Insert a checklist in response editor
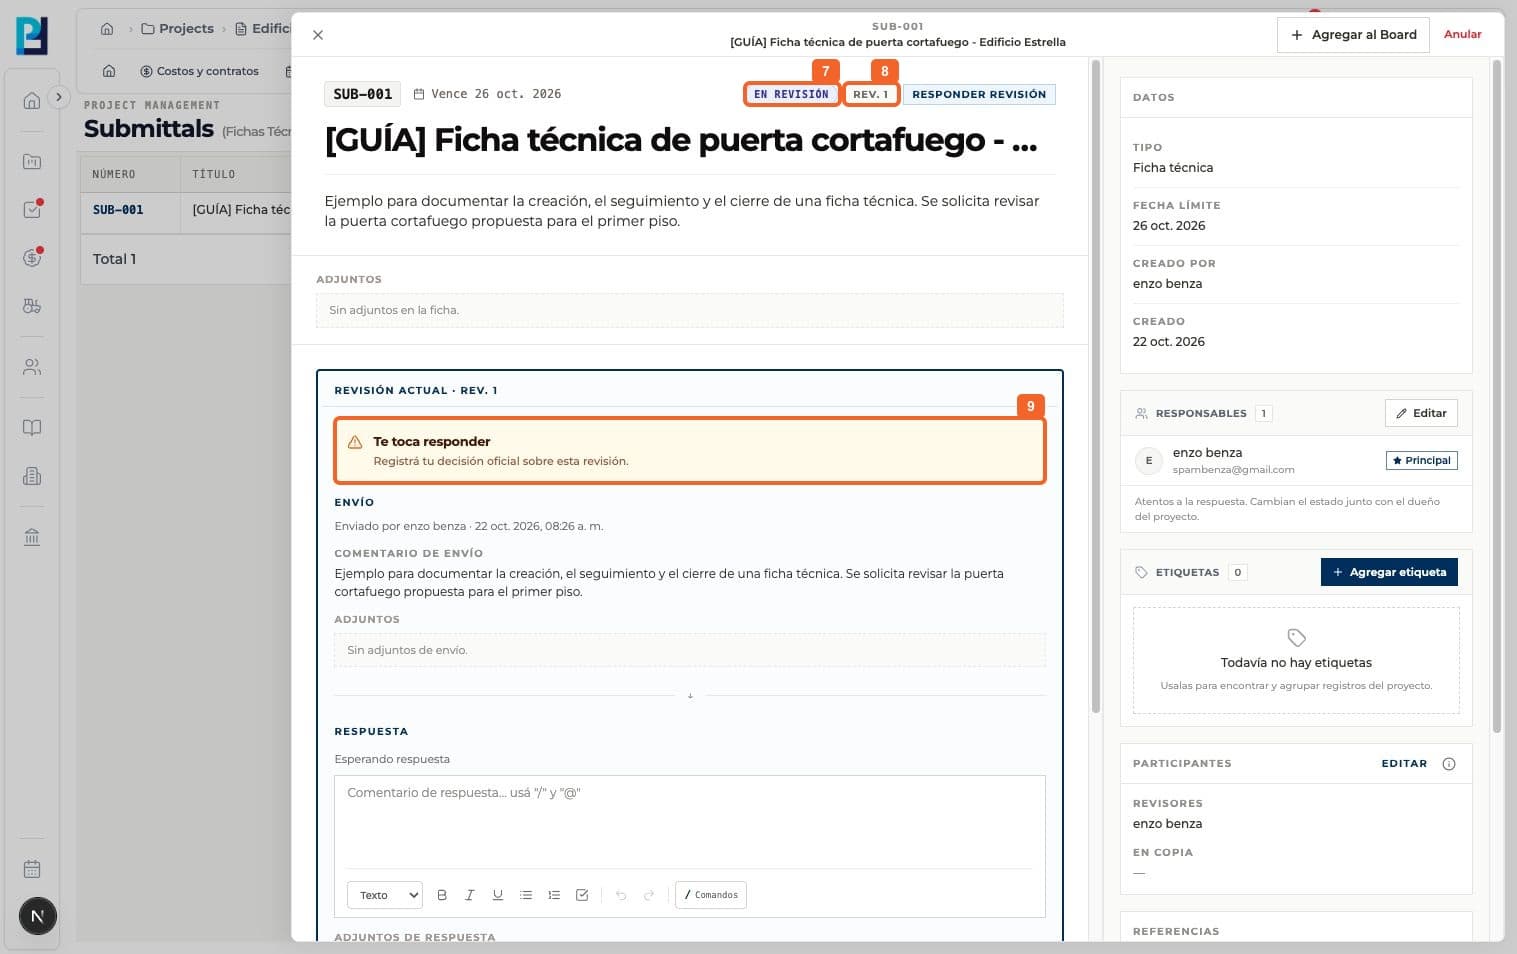 (x=582, y=895)
